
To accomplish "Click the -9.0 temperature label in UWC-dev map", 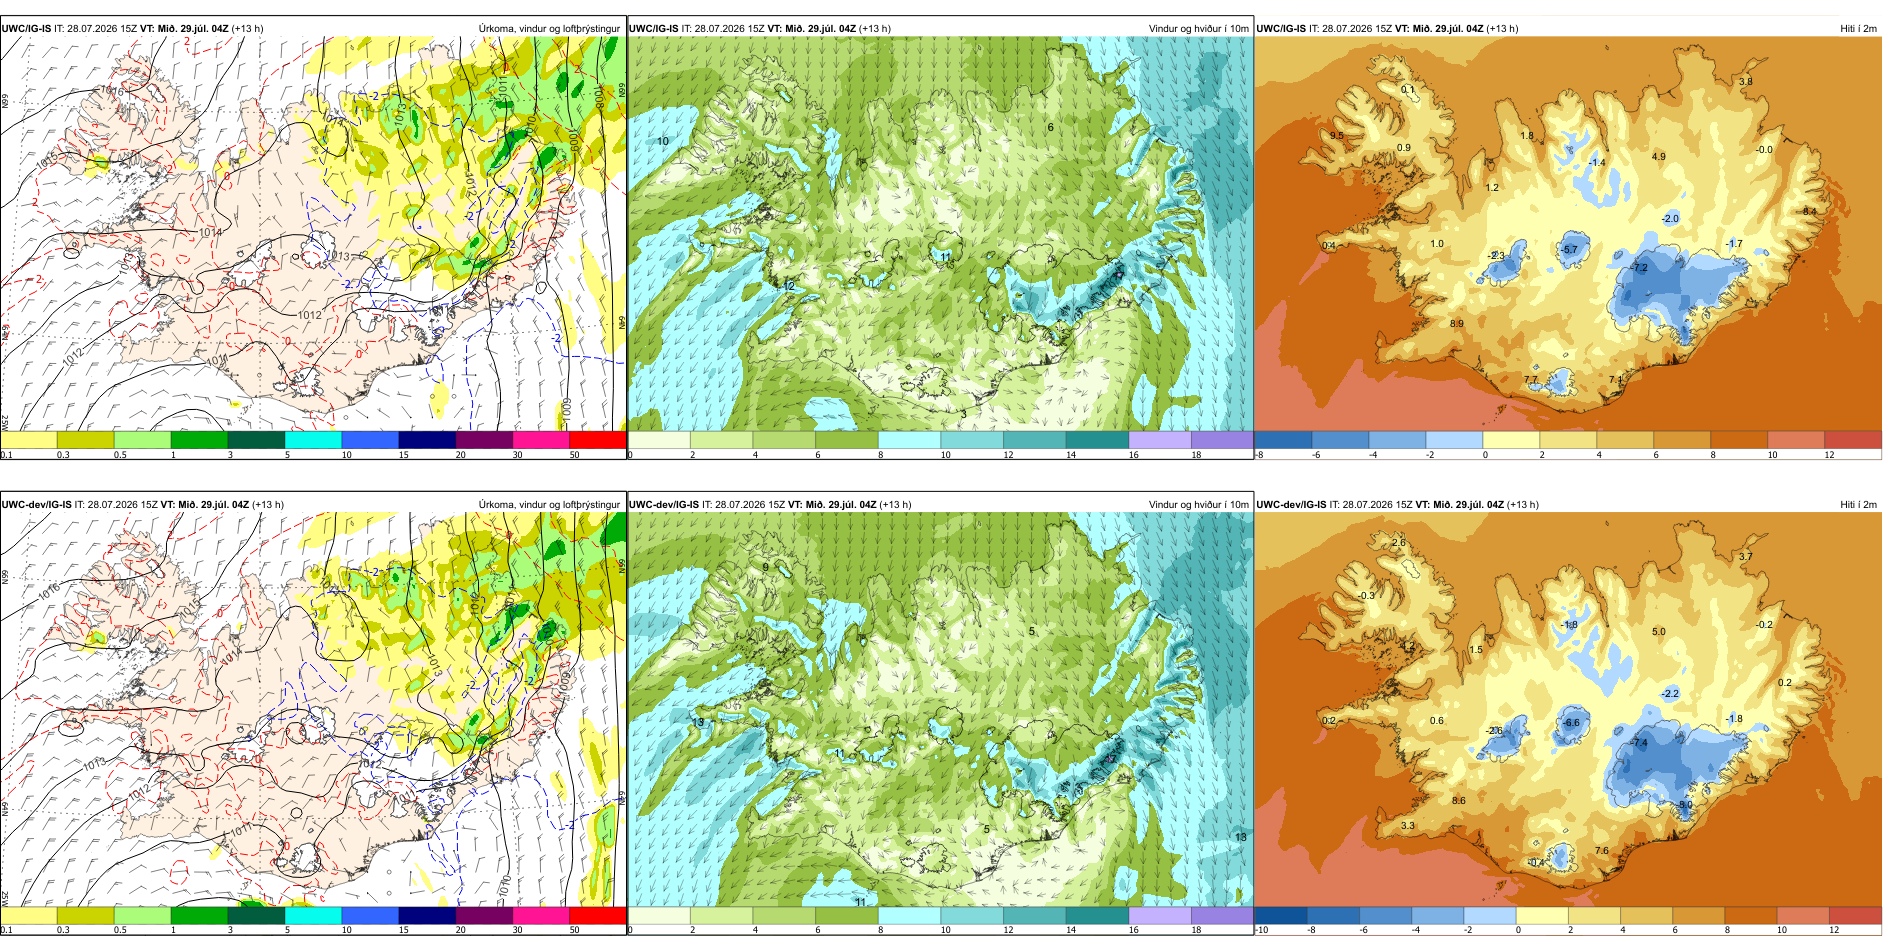I will pos(1685,804).
